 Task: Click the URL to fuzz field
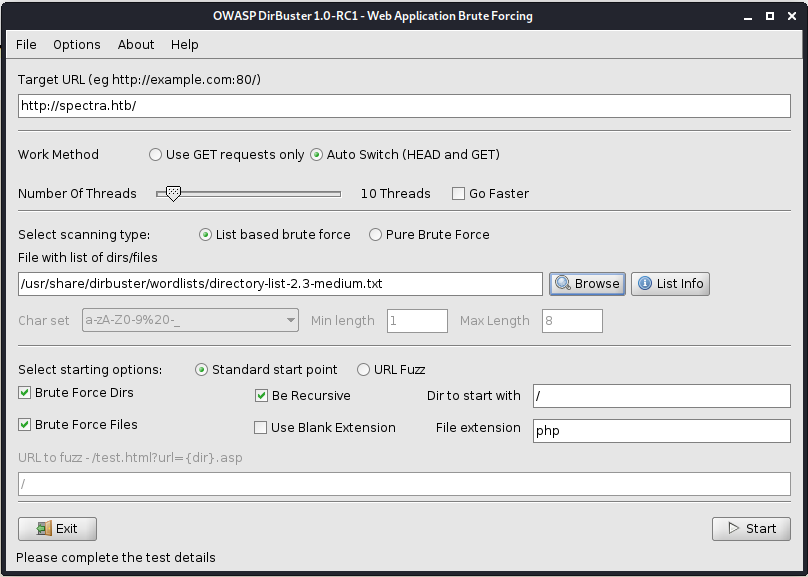(x=404, y=484)
